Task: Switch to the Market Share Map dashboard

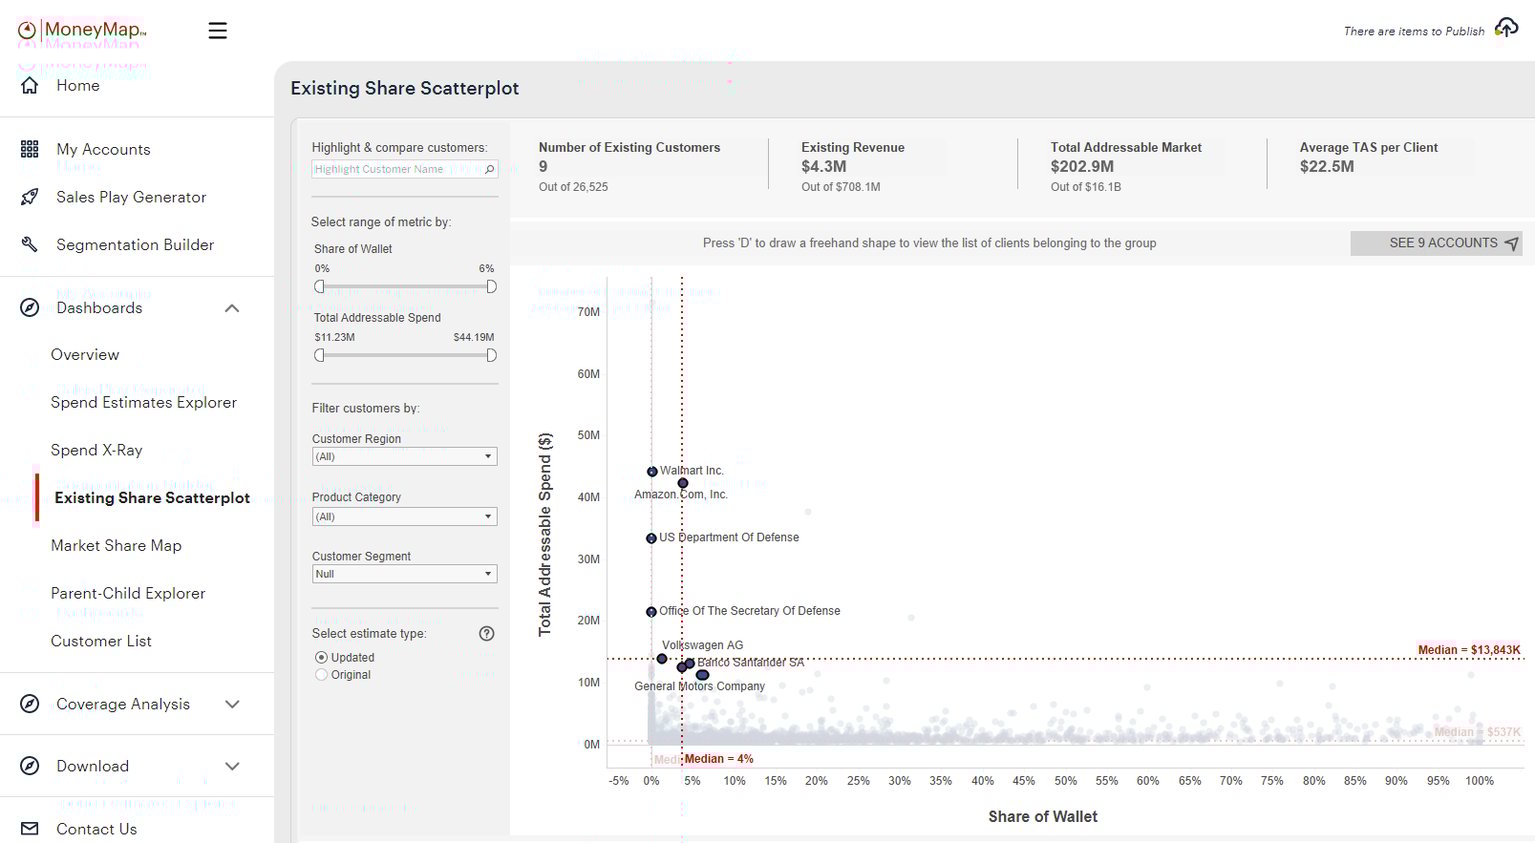Action: (115, 545)
